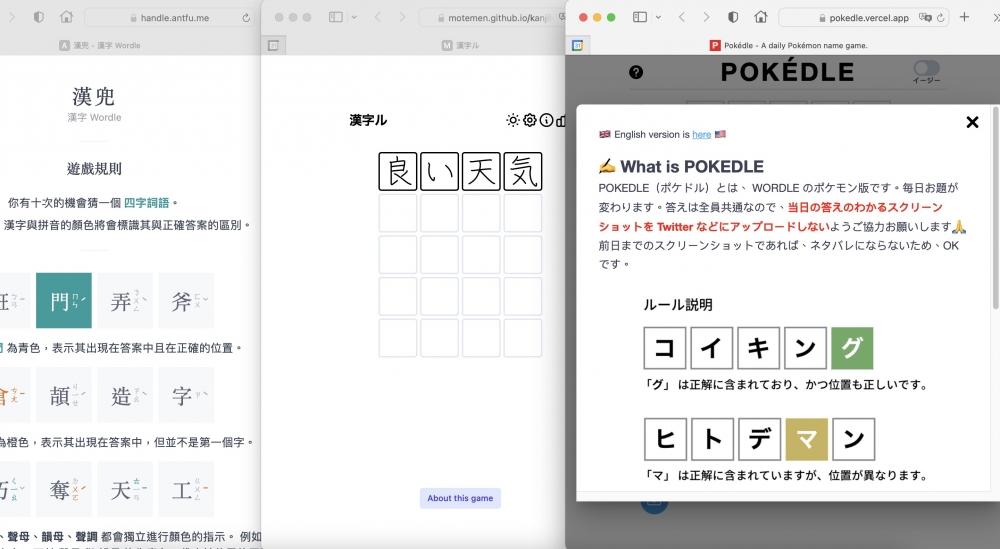Click the 造 example tile in 漢兜
The image size is (1000, 549).
125,395
